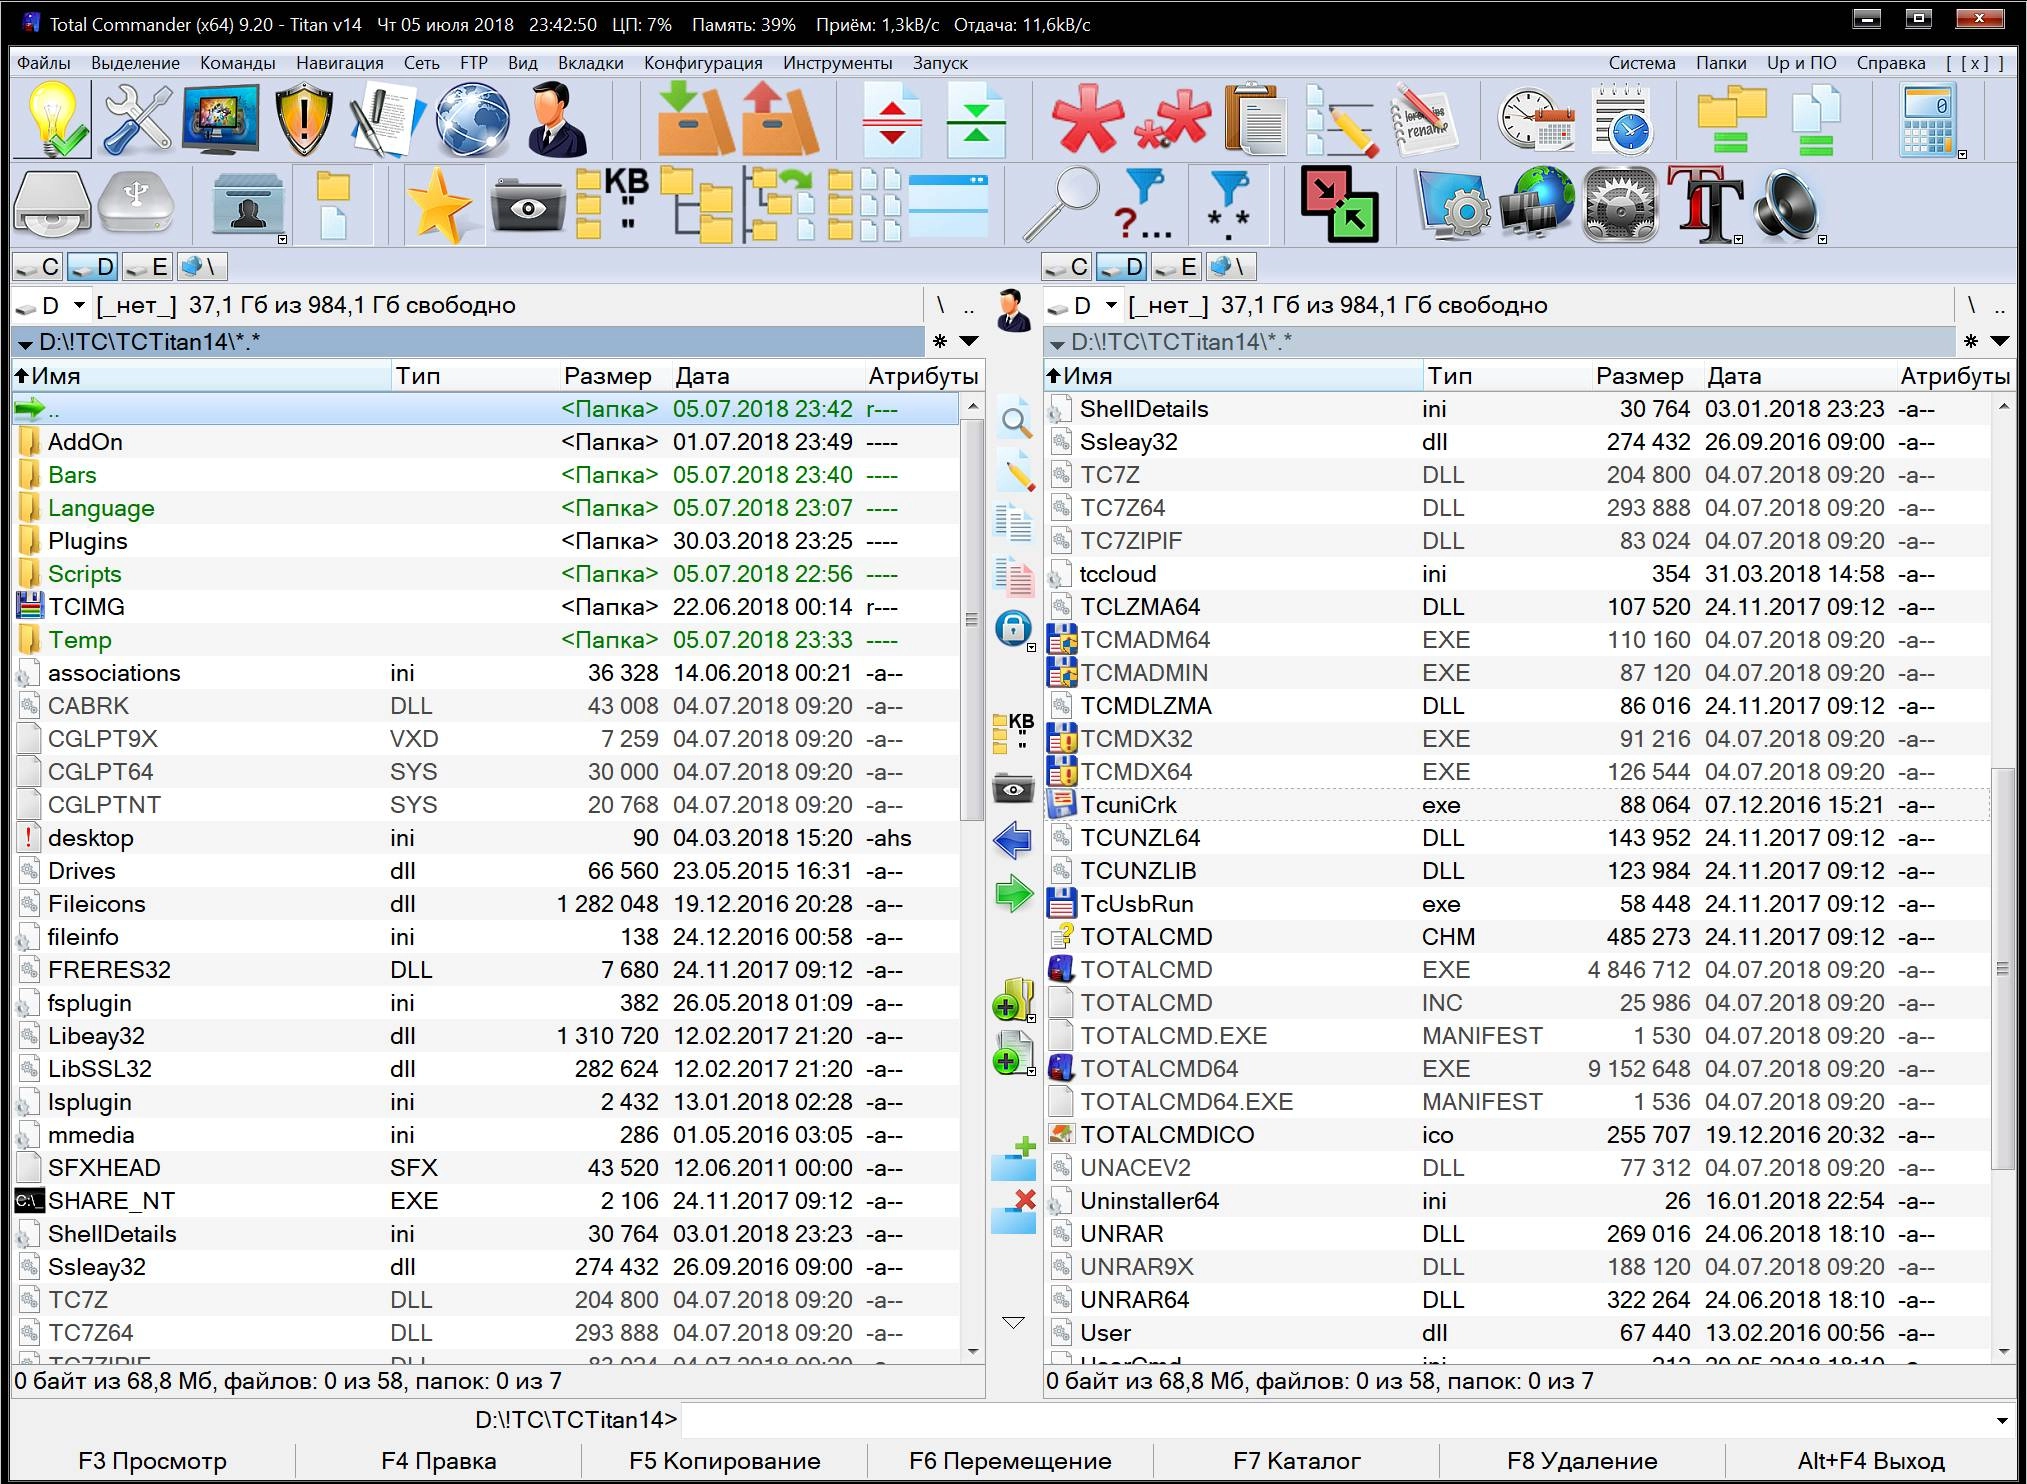
Task: Click left panel scrollbar down arrow
Action: [973, 1353]
